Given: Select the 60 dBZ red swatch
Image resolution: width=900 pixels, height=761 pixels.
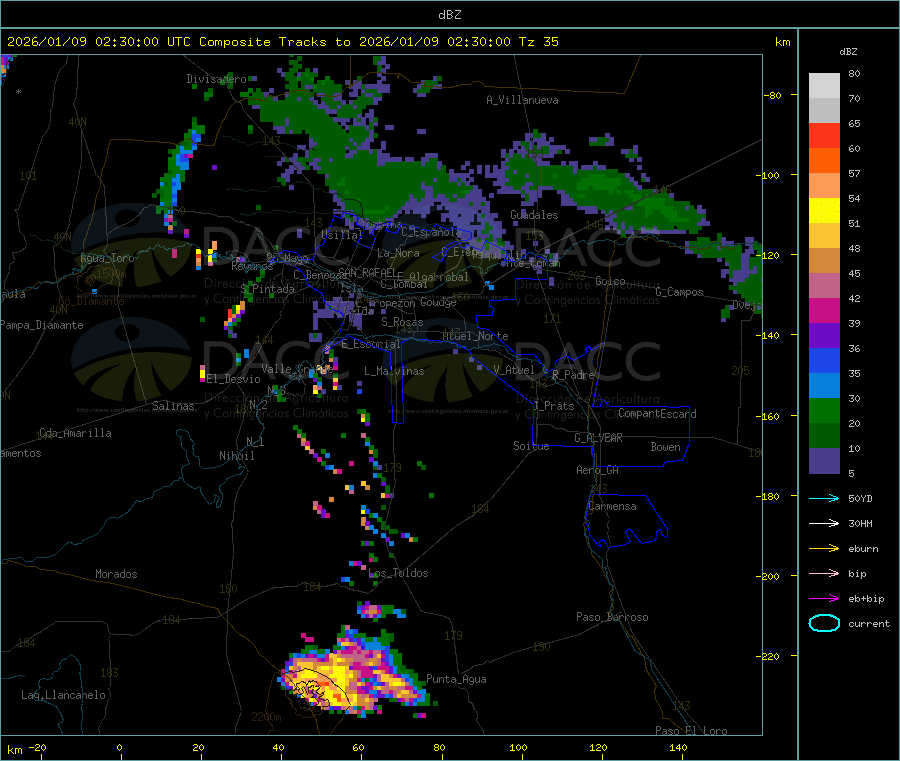Looking at the screenshot, I should point(824,135).
